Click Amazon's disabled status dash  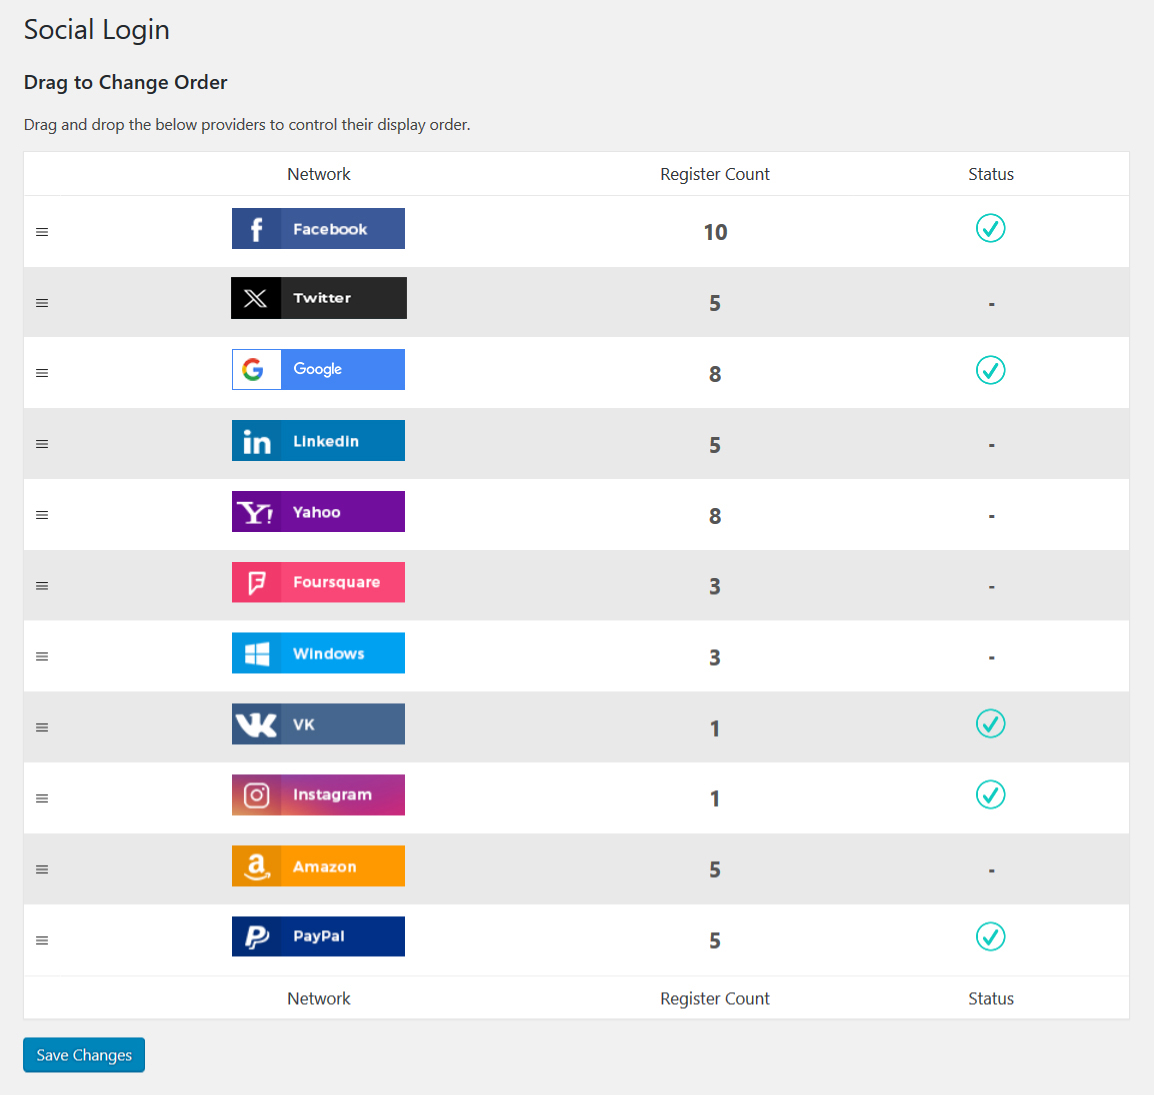click(991, 871)
